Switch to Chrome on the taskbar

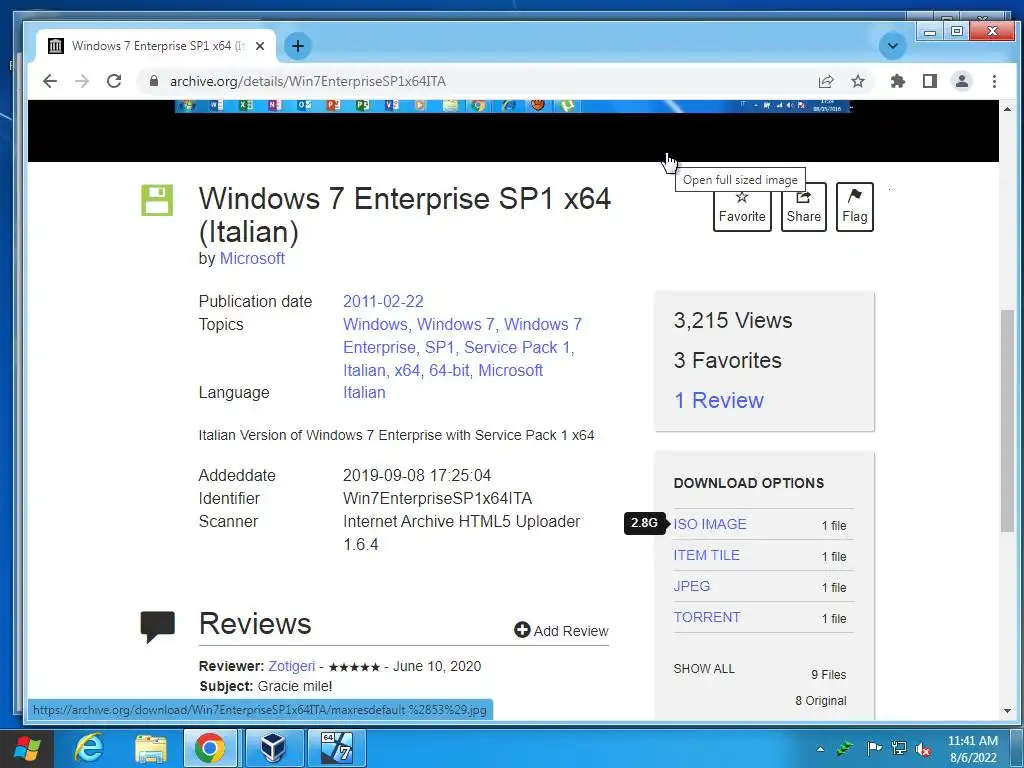(210, 748)
